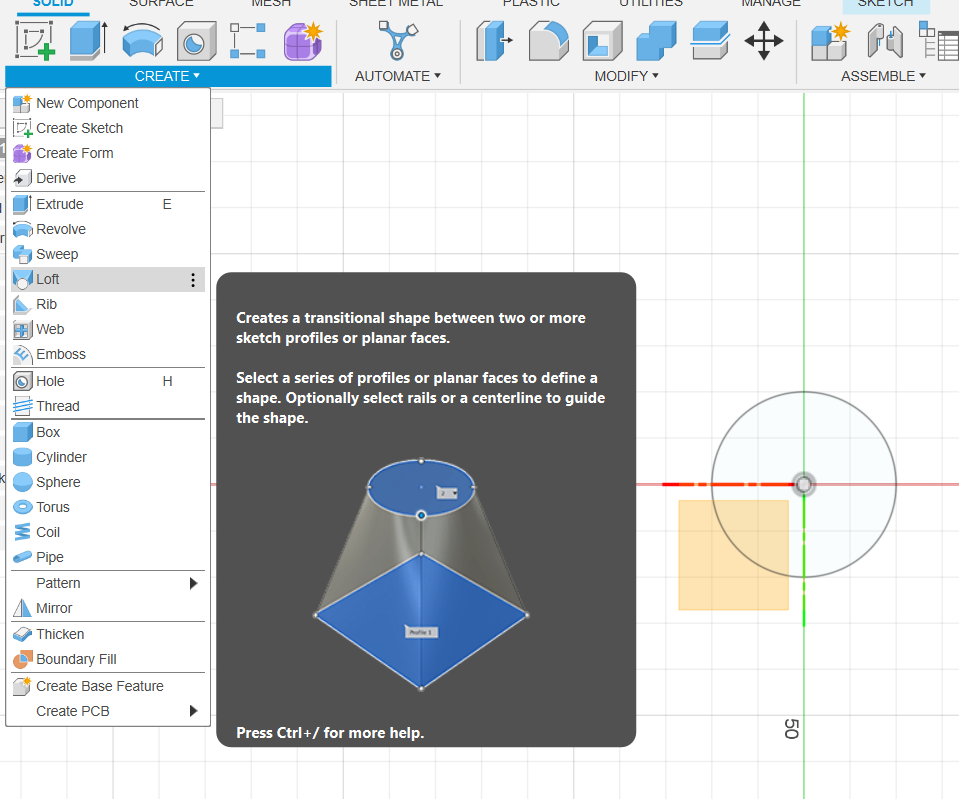Choose Create Base Feature entry
Screen dimensions: 959x799
click(108, 686)
